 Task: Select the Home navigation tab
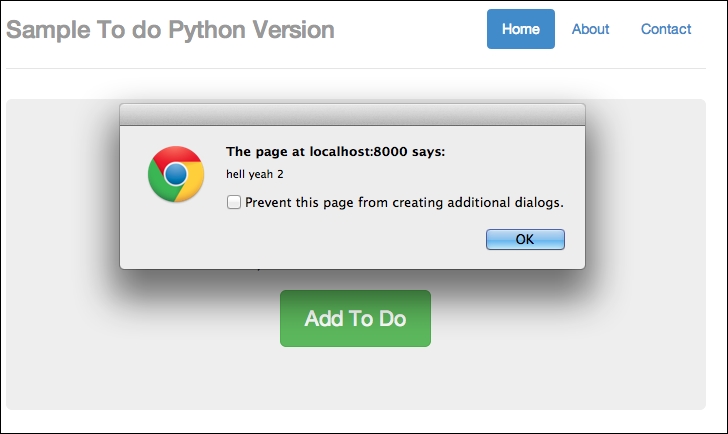click(520, 29)
